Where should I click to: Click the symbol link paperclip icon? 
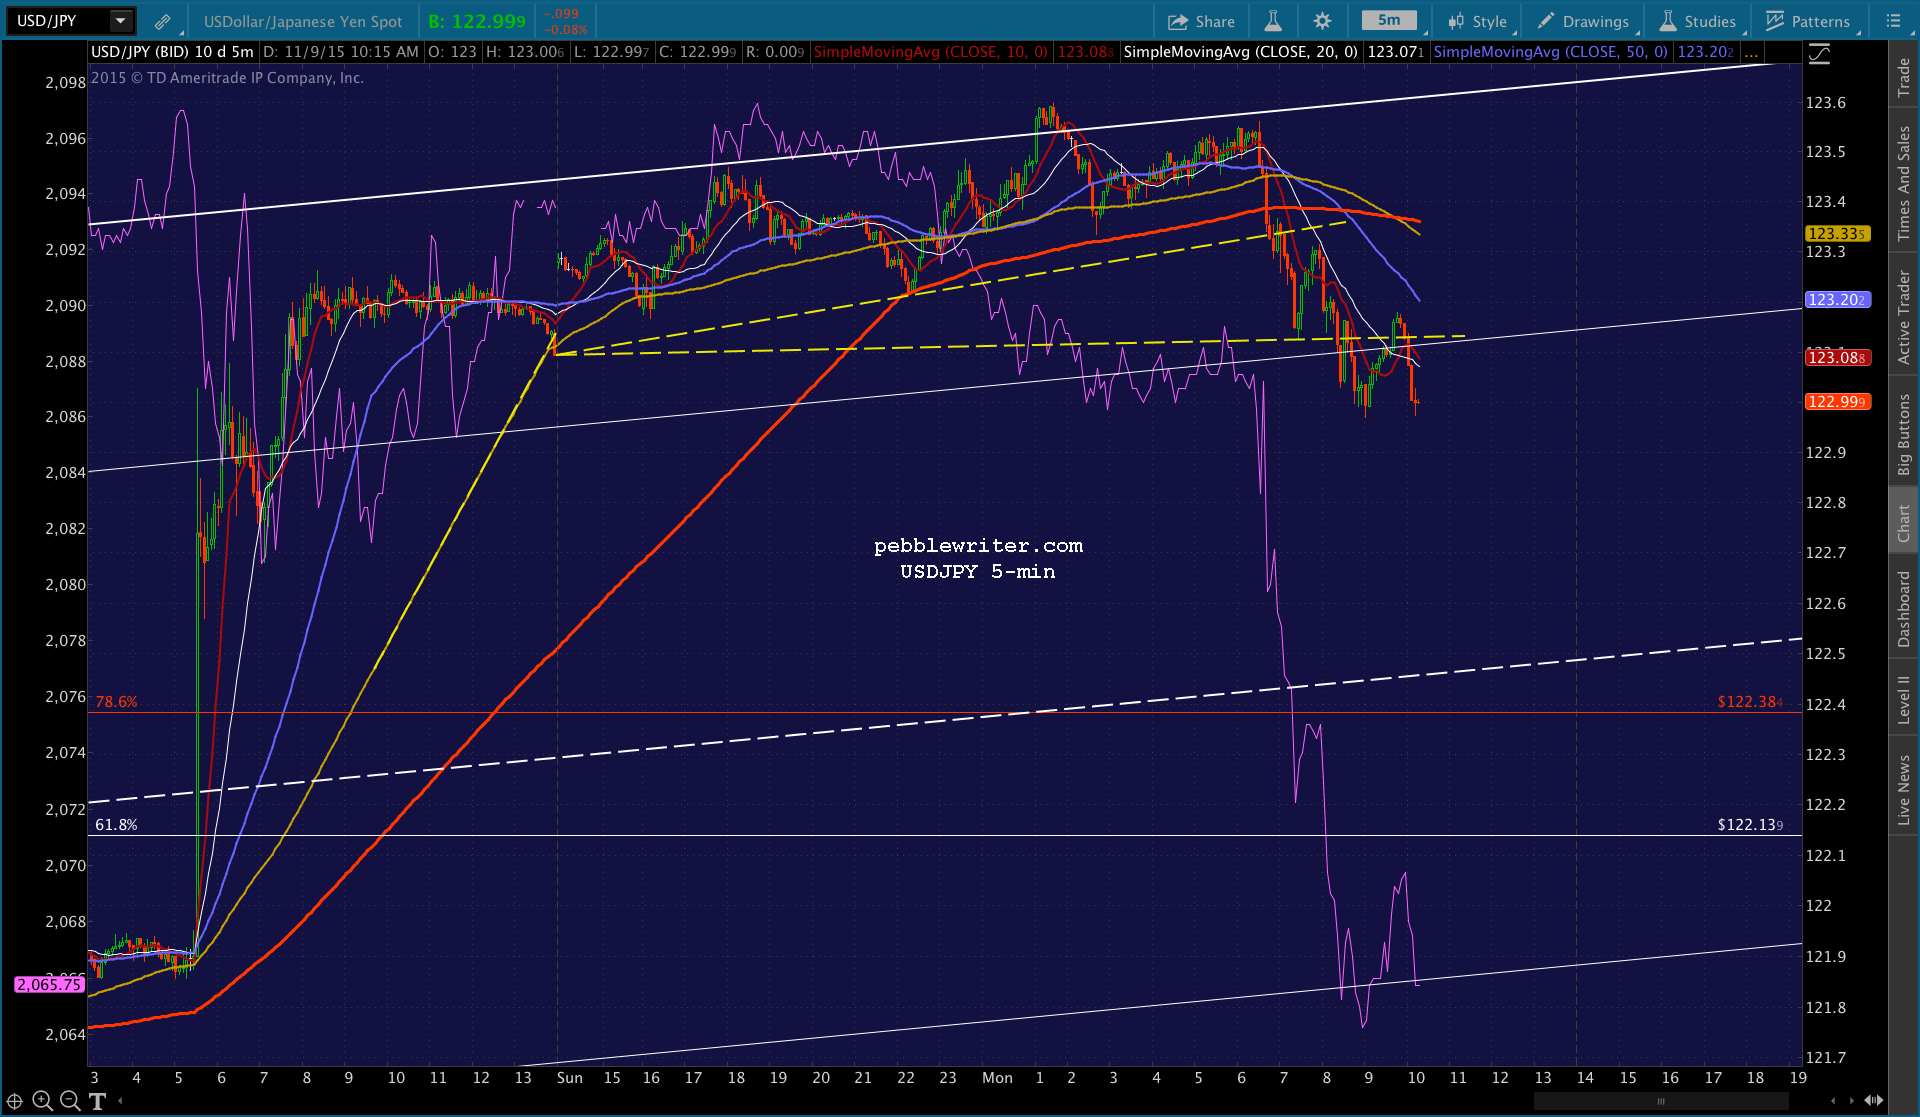point(162,21)
